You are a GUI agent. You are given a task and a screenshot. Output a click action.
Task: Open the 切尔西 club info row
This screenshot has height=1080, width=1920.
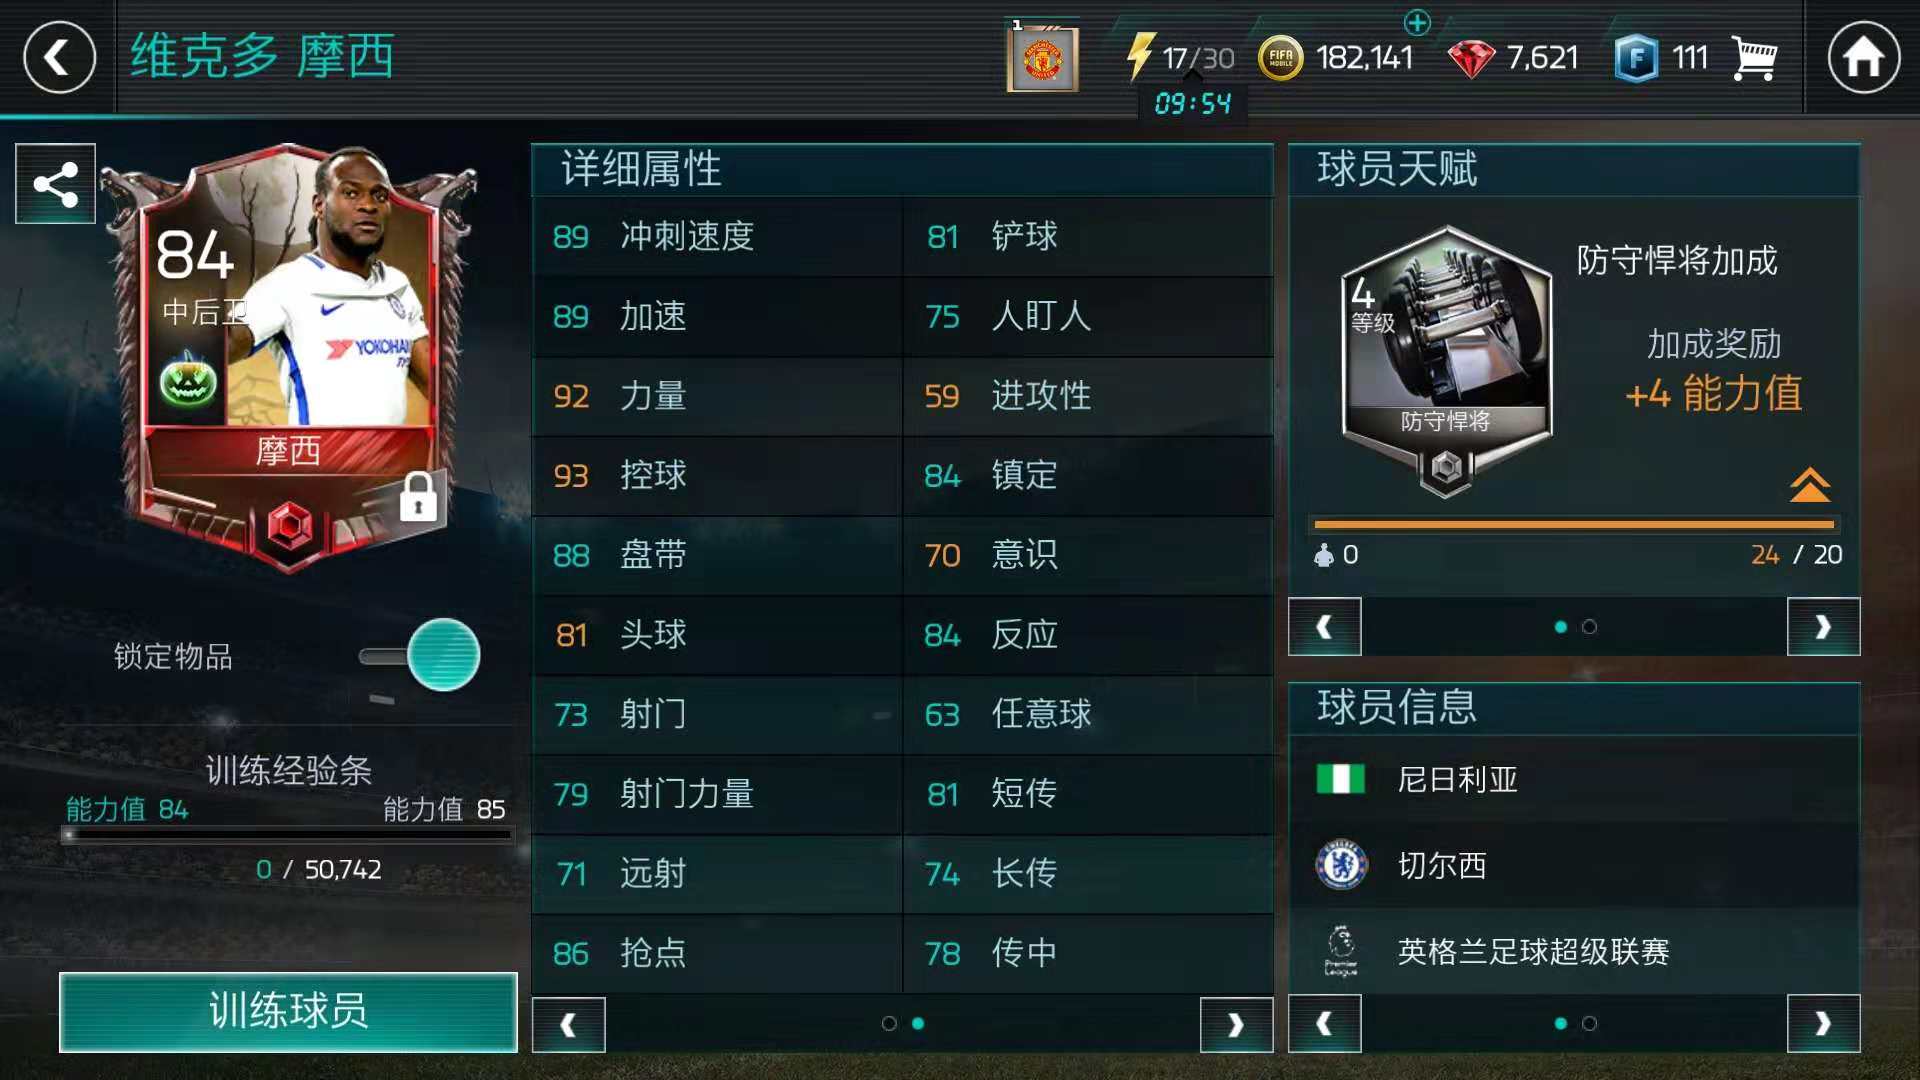click(x=1574, y=866)
